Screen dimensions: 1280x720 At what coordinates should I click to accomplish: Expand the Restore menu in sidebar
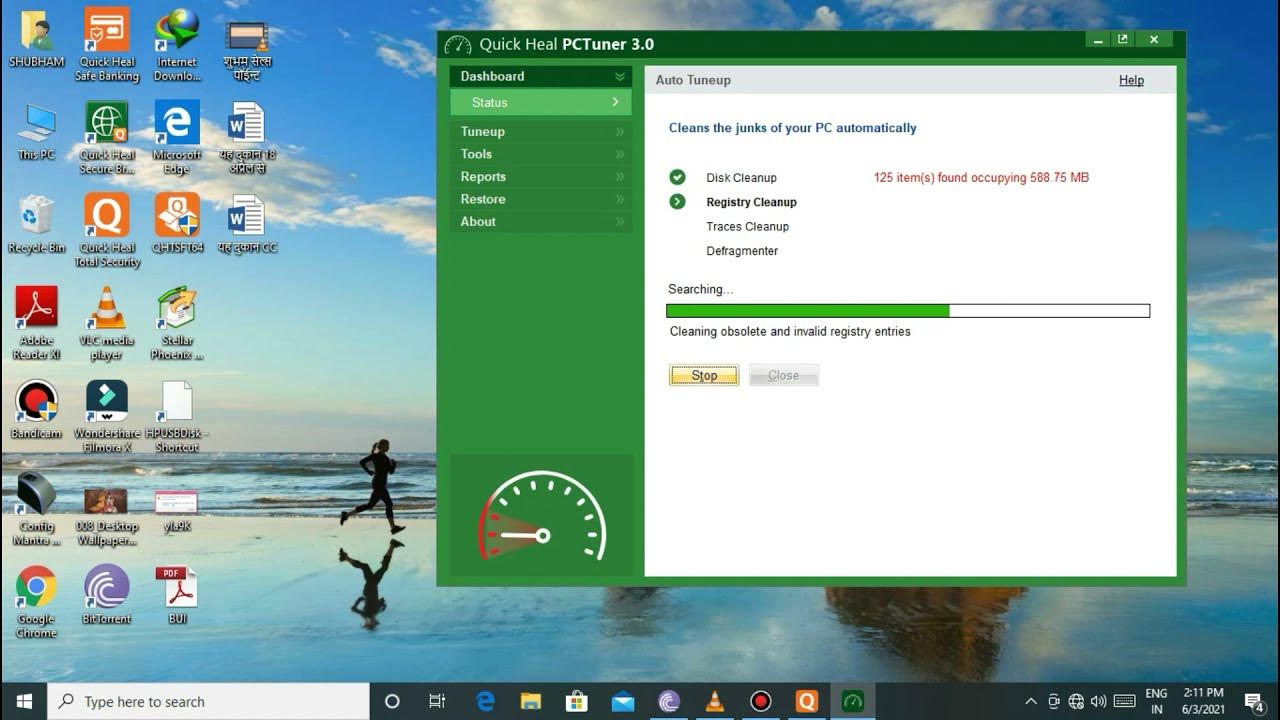click(540, 199)
